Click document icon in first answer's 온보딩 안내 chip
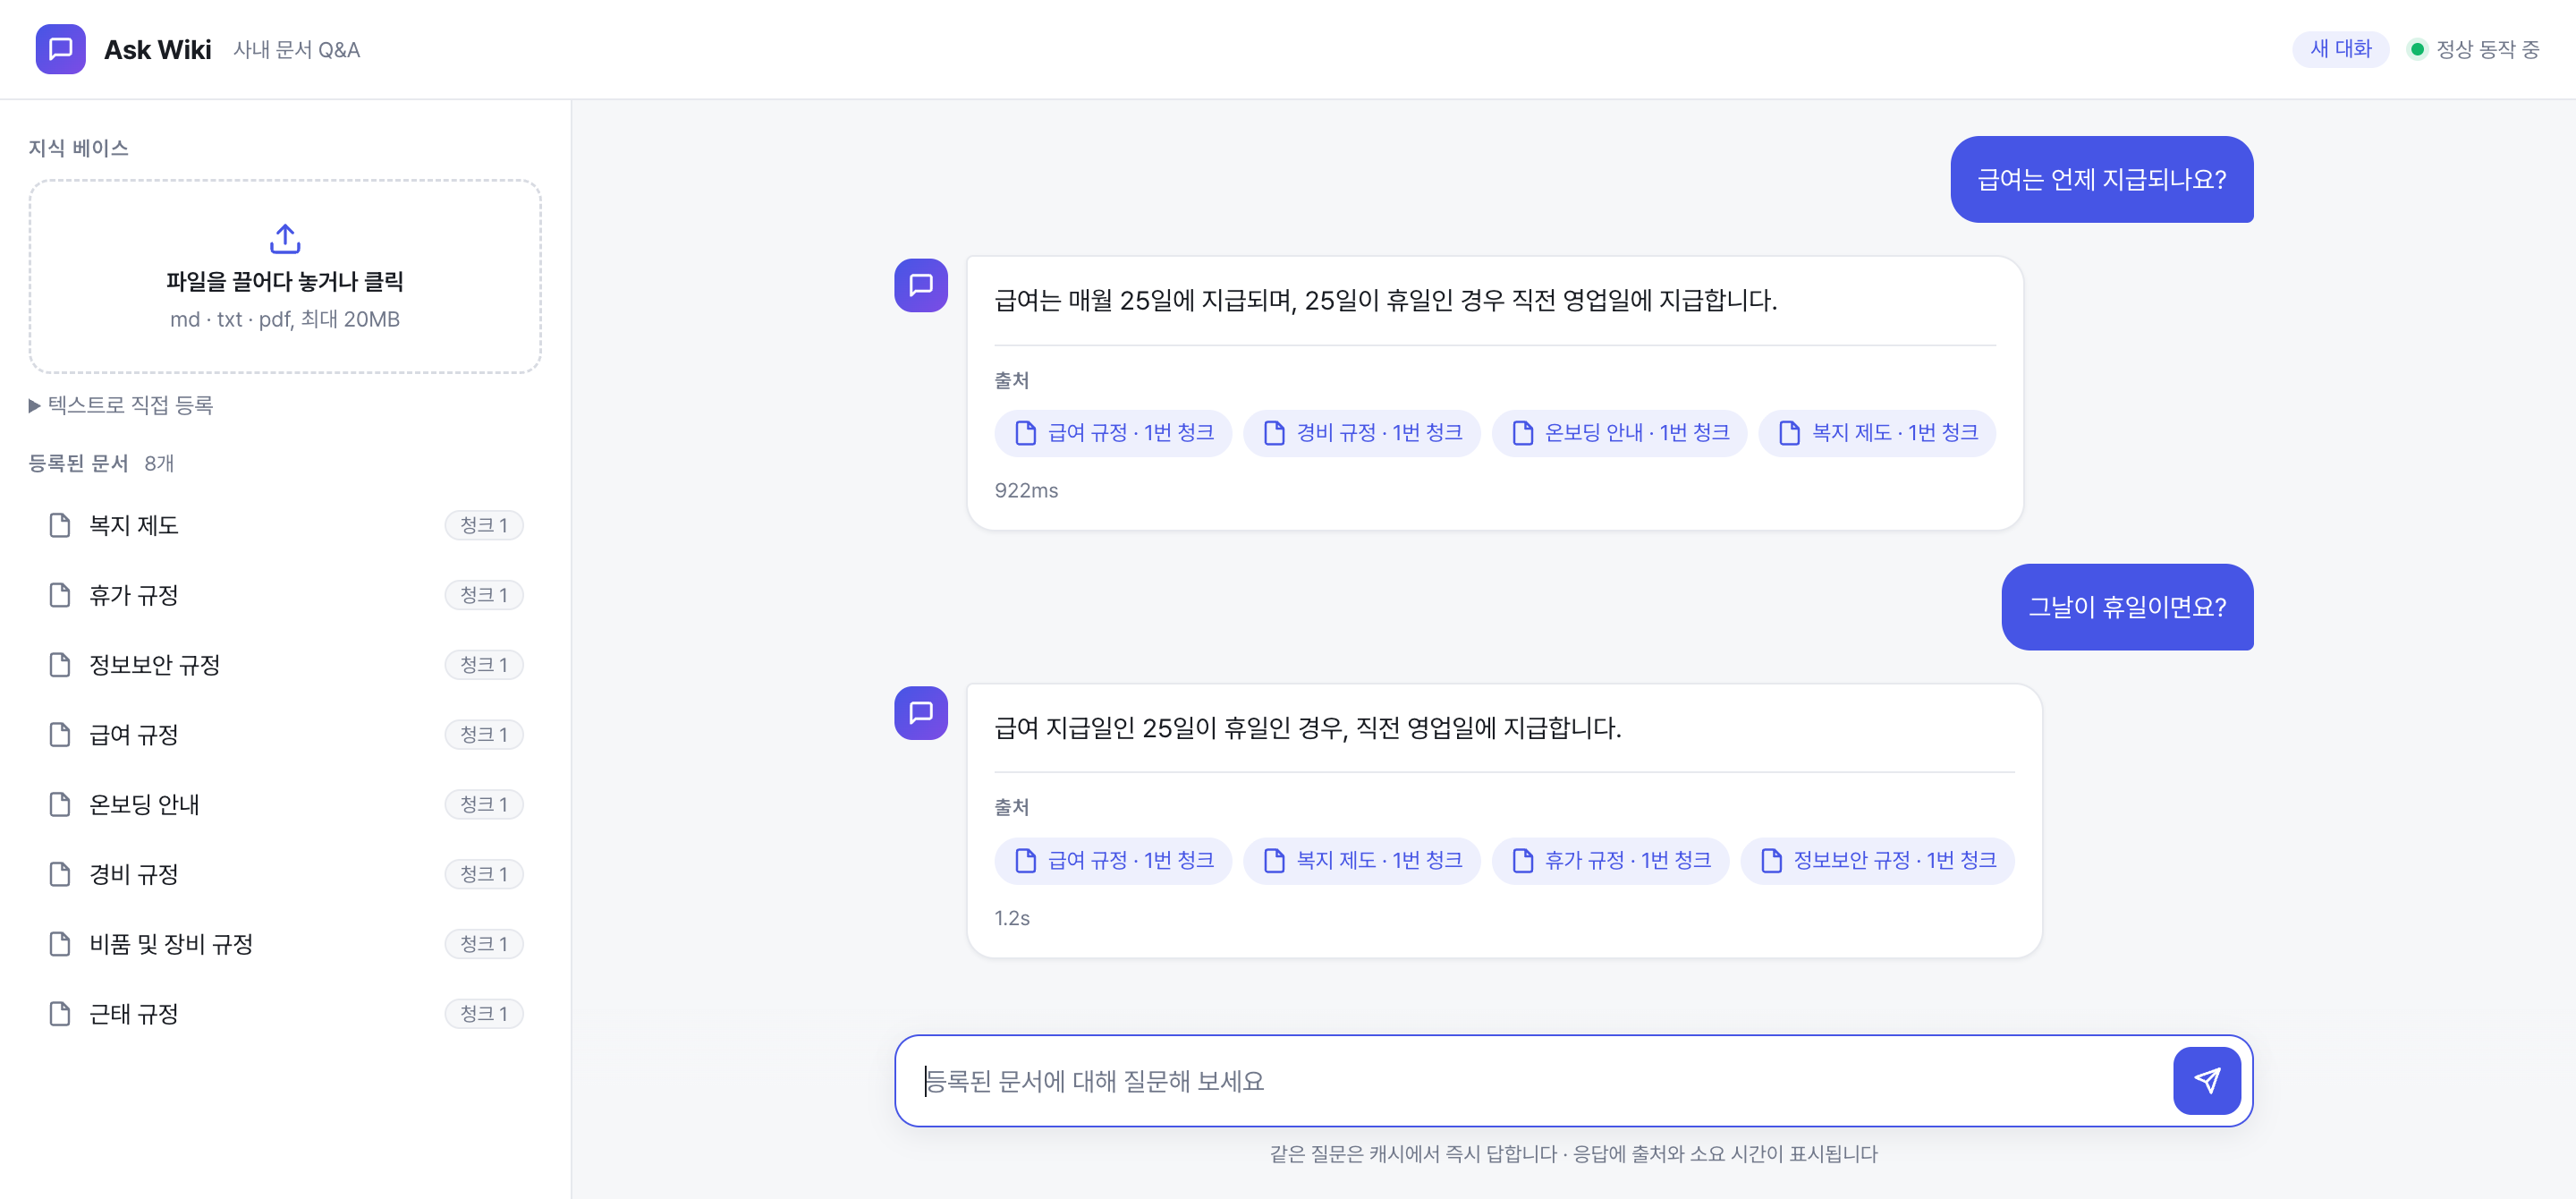This screenshot has height=1199, width=2576. [x=1522, y=433]
